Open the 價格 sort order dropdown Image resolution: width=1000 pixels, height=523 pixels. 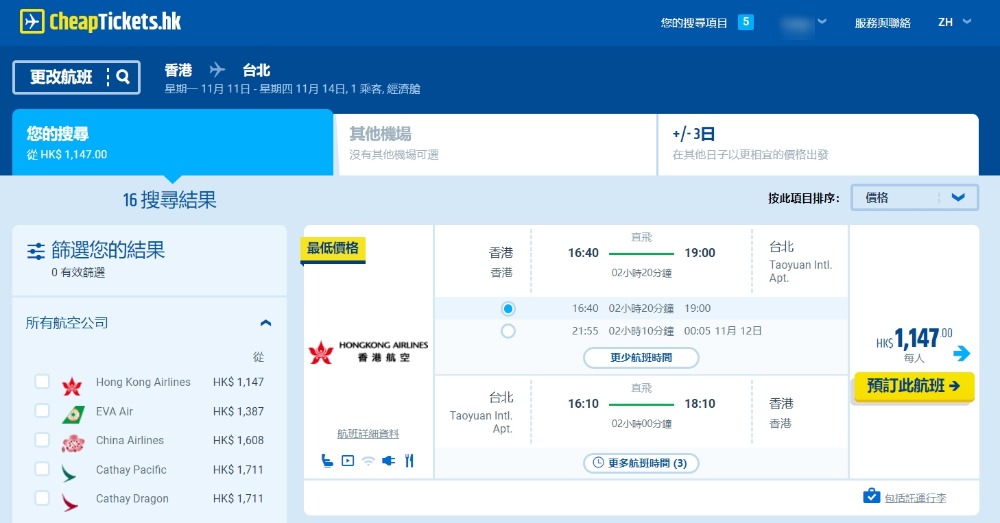click(914, 197)
